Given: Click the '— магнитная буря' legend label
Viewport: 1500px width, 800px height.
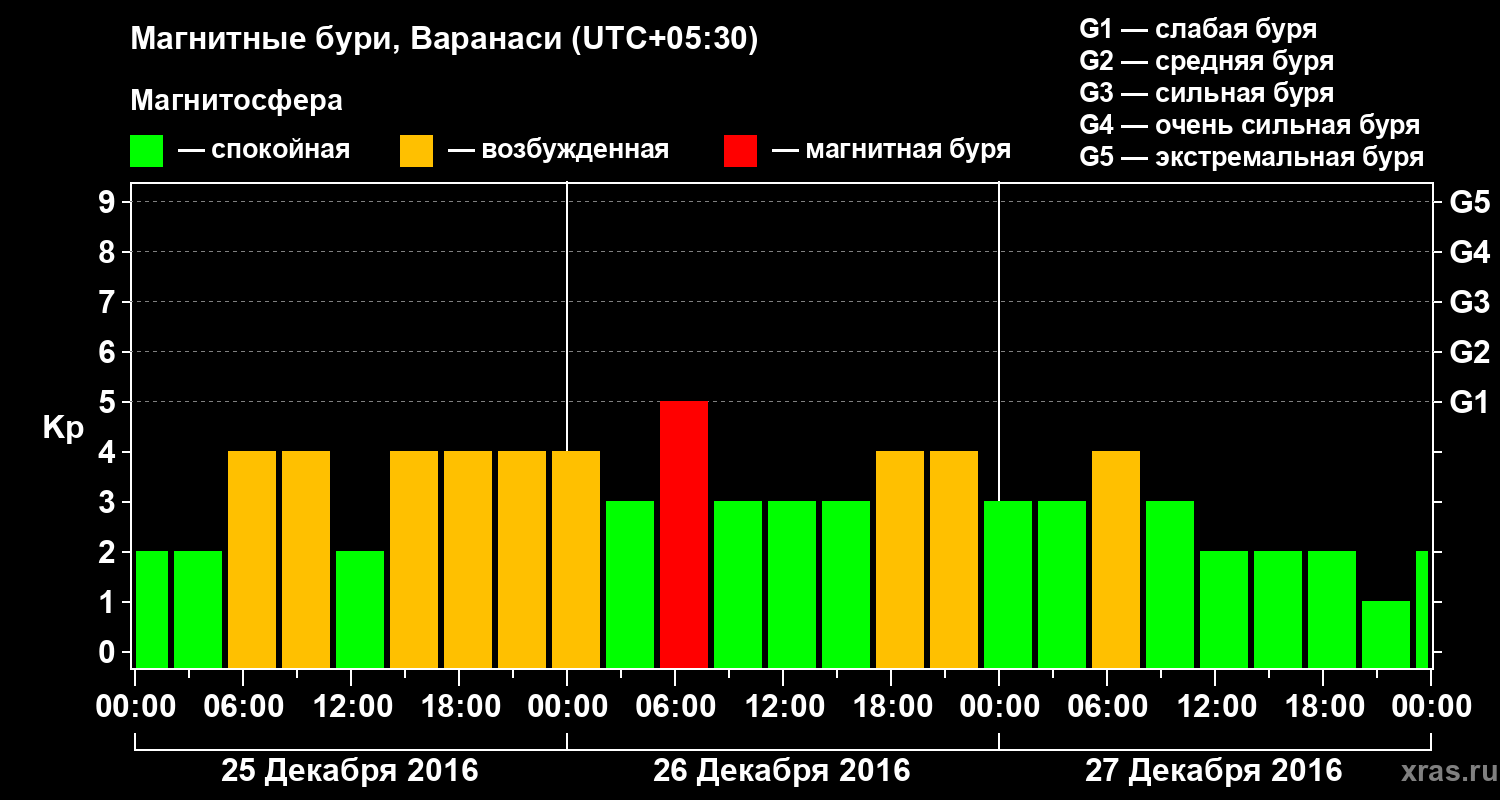Looking at the screenshot, I should (x=891, y=150).
